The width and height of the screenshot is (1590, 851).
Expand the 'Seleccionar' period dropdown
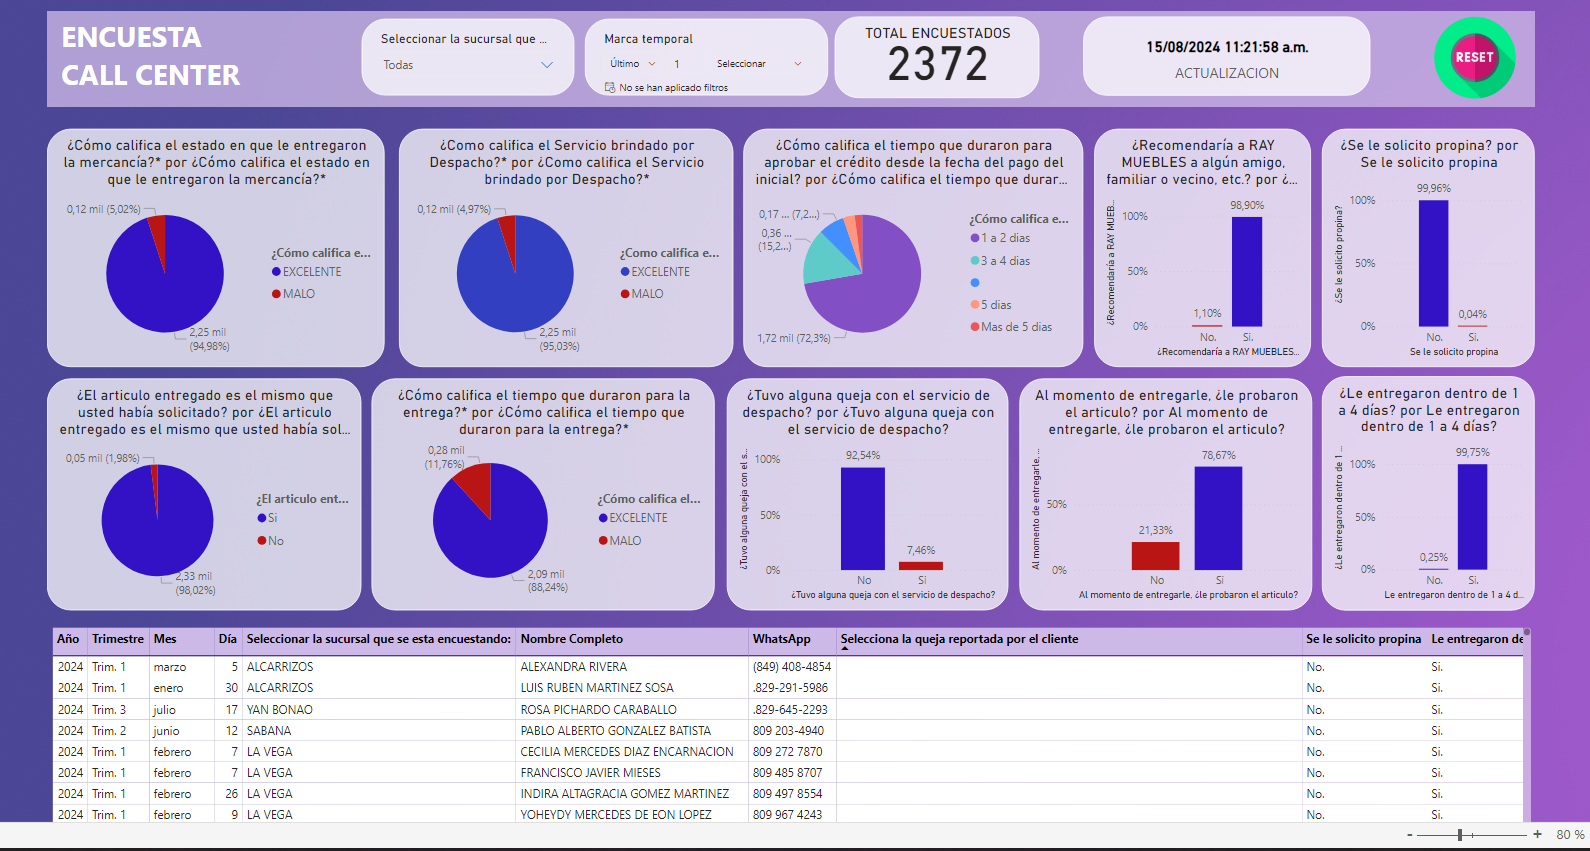point(759,64)
